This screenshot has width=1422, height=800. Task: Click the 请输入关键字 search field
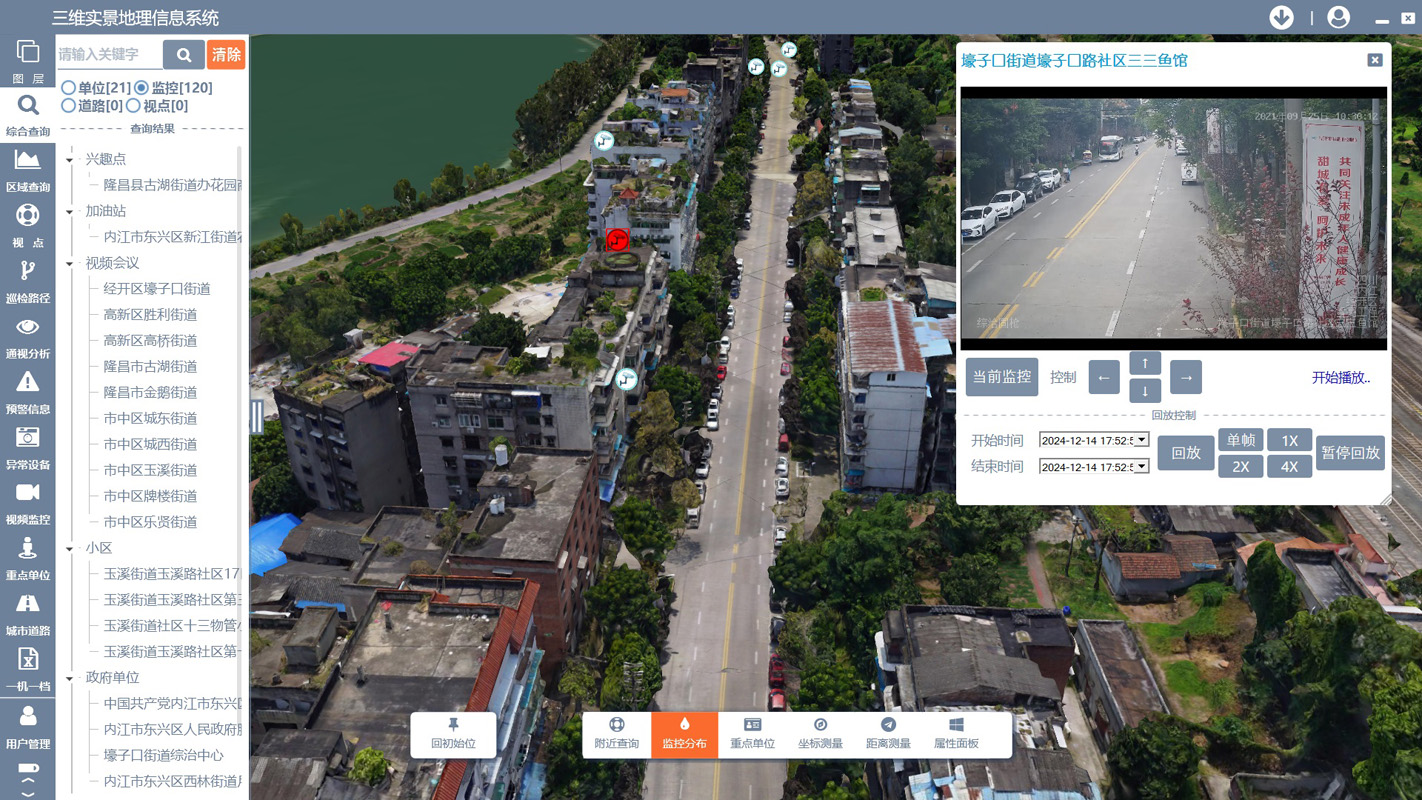[108, 55]
